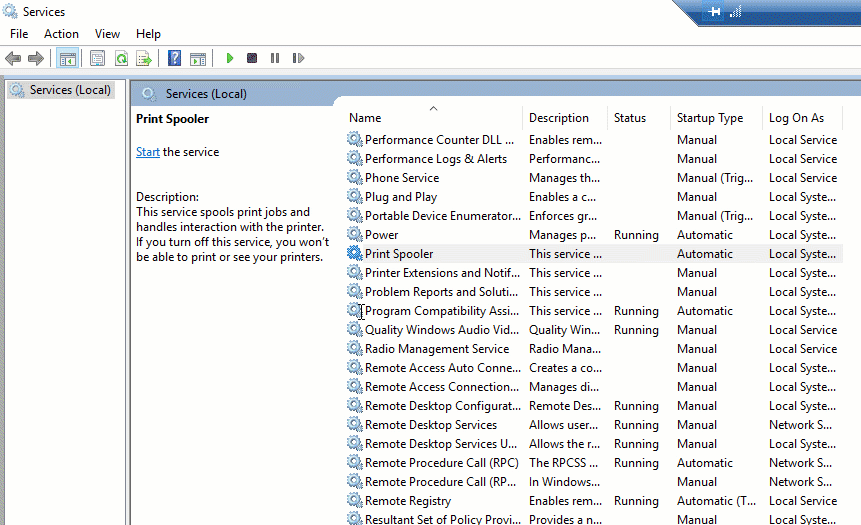
Task: Open the View menu
Action: [107, 34]
